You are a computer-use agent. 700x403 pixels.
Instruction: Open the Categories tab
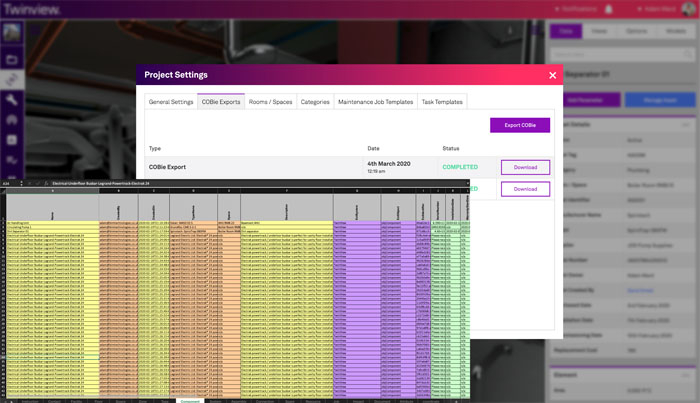click(x=315, y=102)
